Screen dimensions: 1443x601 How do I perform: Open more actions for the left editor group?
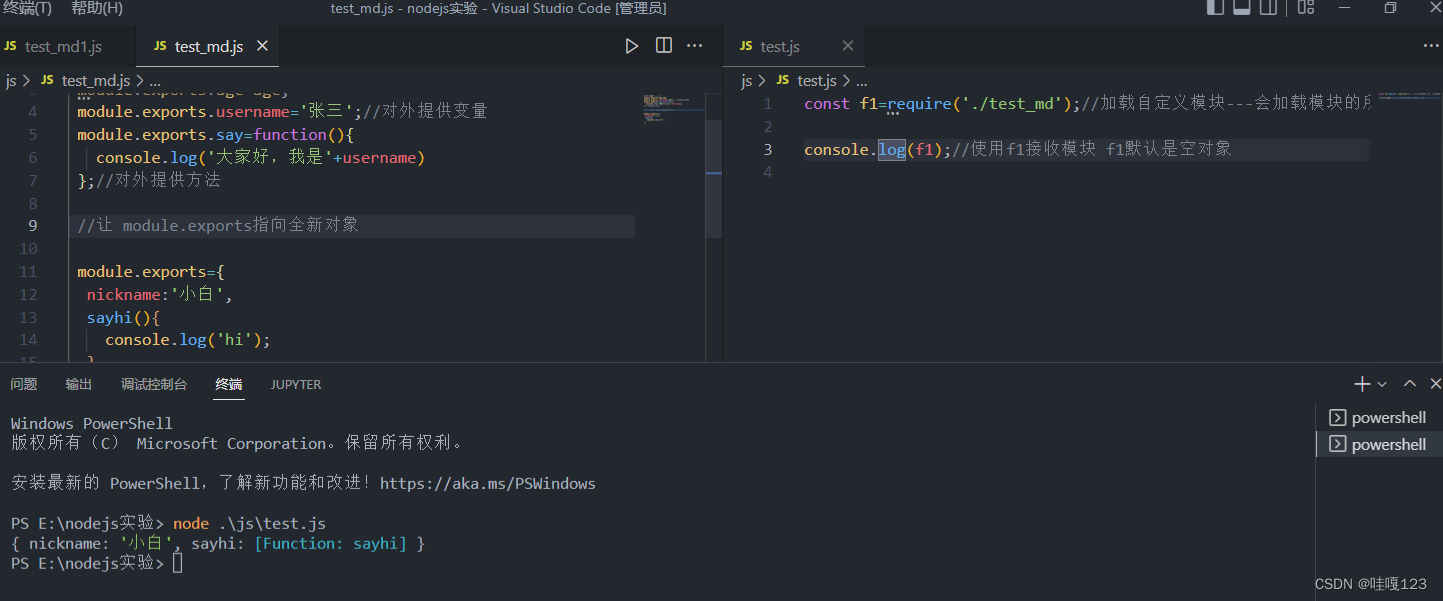pos(695,46)
